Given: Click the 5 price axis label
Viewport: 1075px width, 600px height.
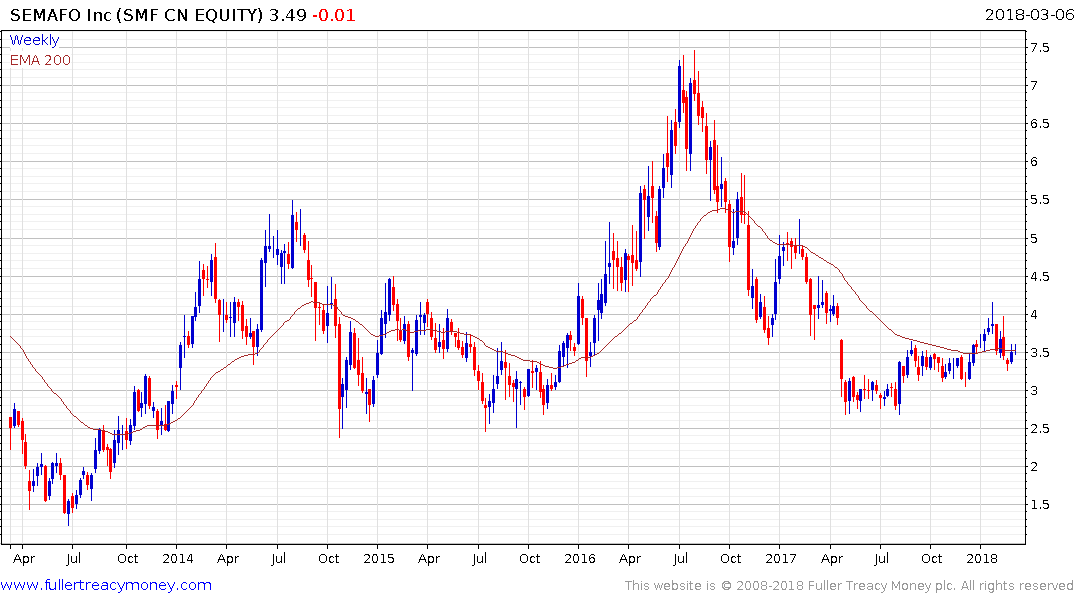Looking at the screenshot, I should tap(1035, 239).
